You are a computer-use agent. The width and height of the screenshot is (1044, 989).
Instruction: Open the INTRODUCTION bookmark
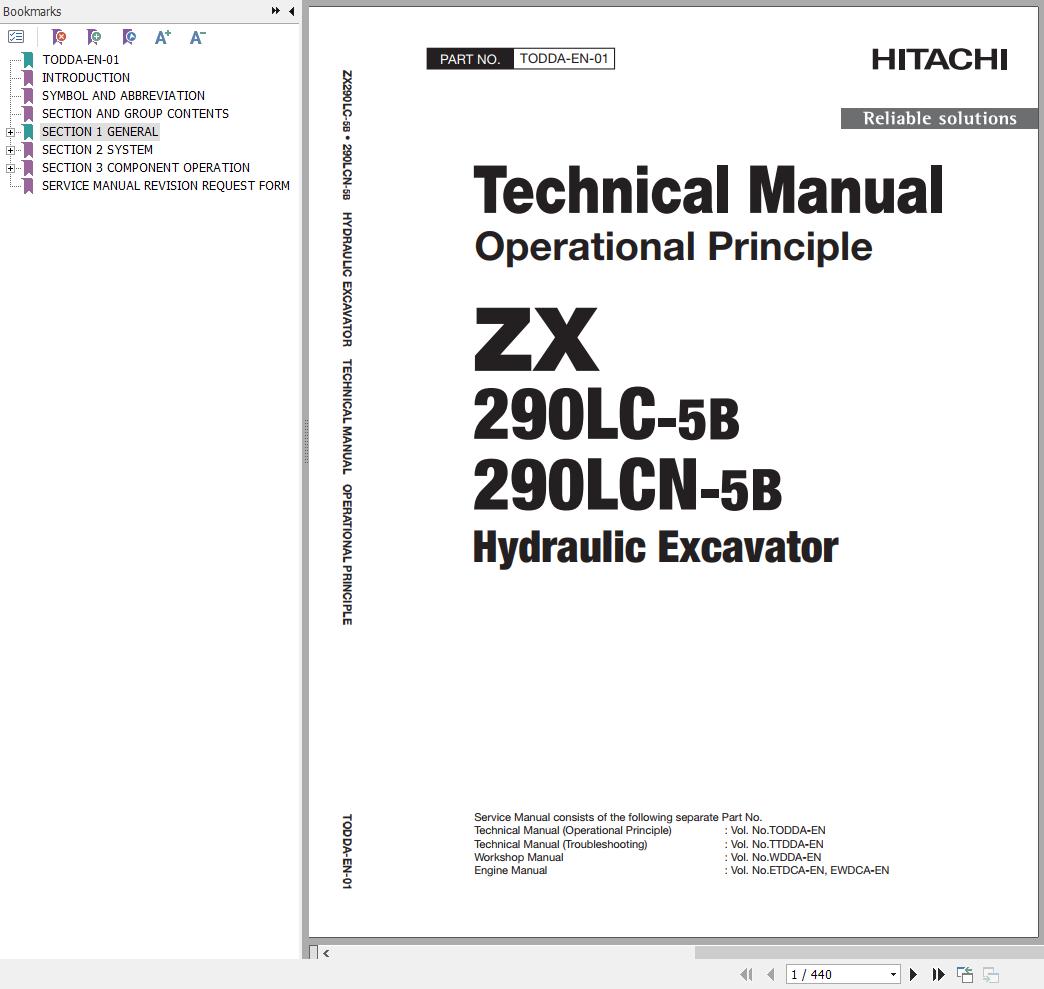point(86,78)
